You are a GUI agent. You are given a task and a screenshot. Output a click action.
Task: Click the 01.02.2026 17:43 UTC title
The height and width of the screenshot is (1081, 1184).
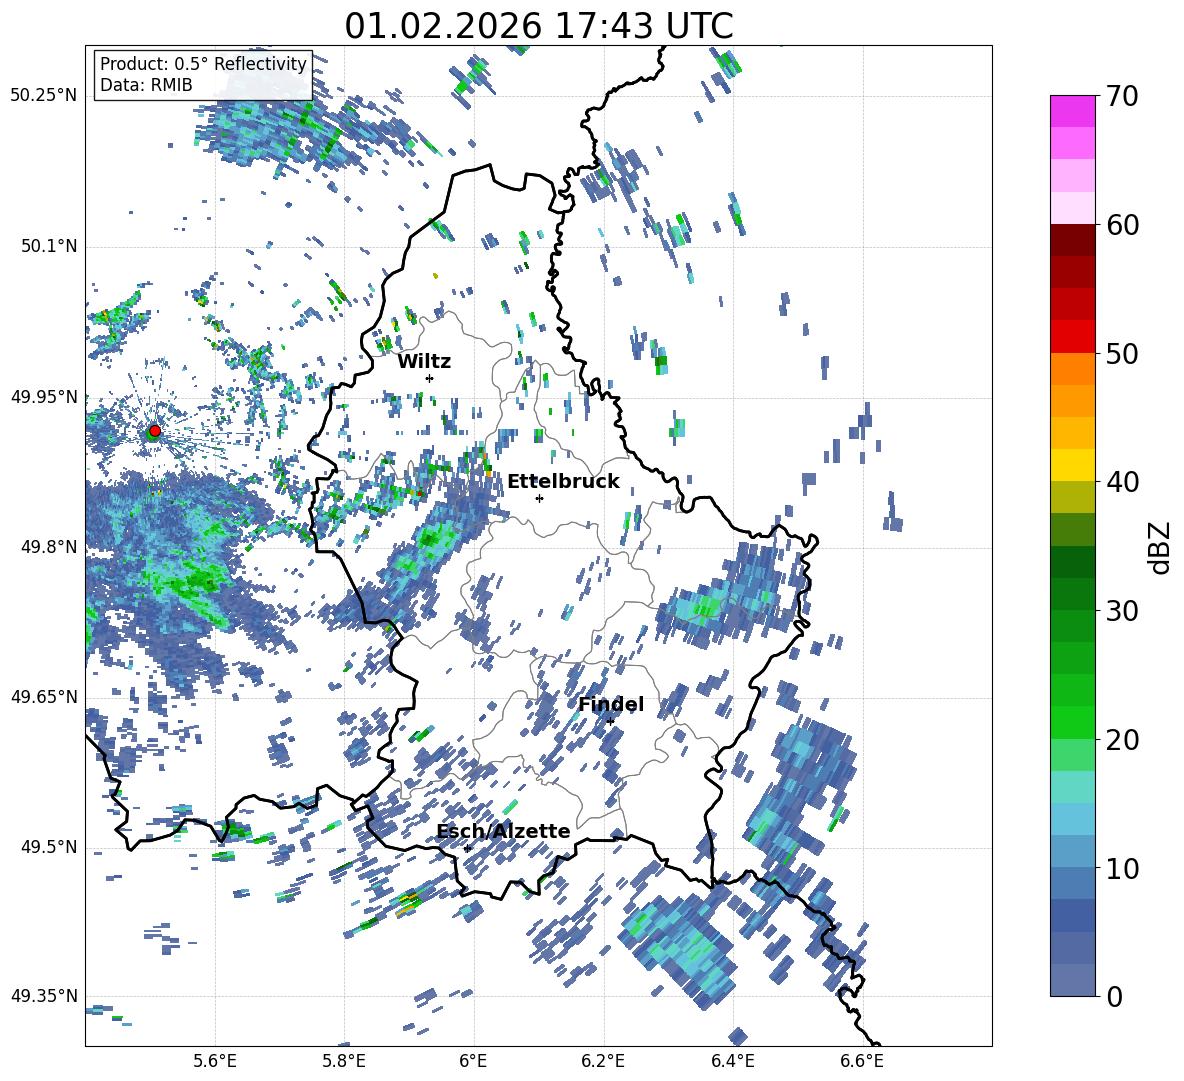(538, 26)
